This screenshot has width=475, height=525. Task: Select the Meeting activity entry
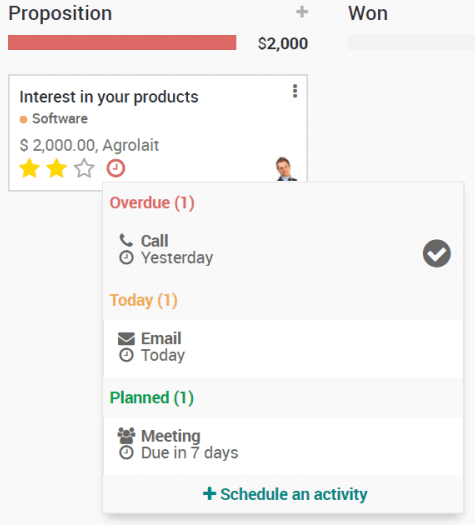283,446
